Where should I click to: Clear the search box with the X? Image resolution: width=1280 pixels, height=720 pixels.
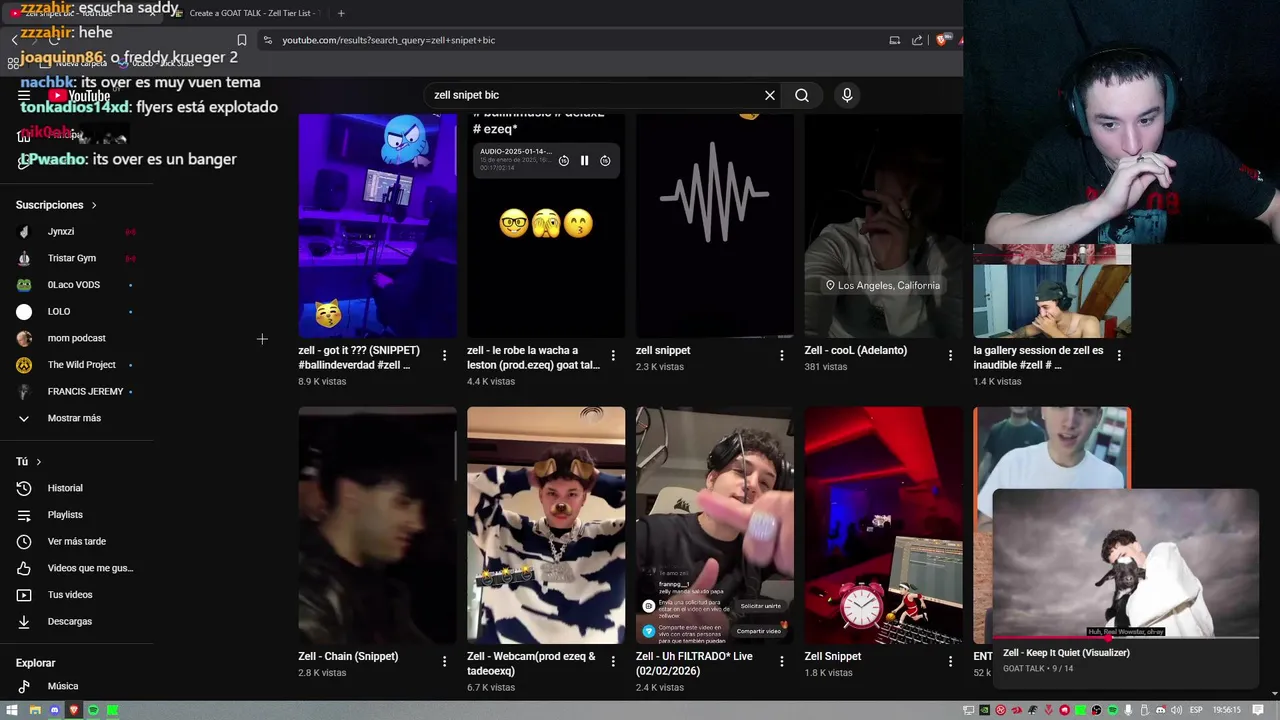(x=770, y=95)
